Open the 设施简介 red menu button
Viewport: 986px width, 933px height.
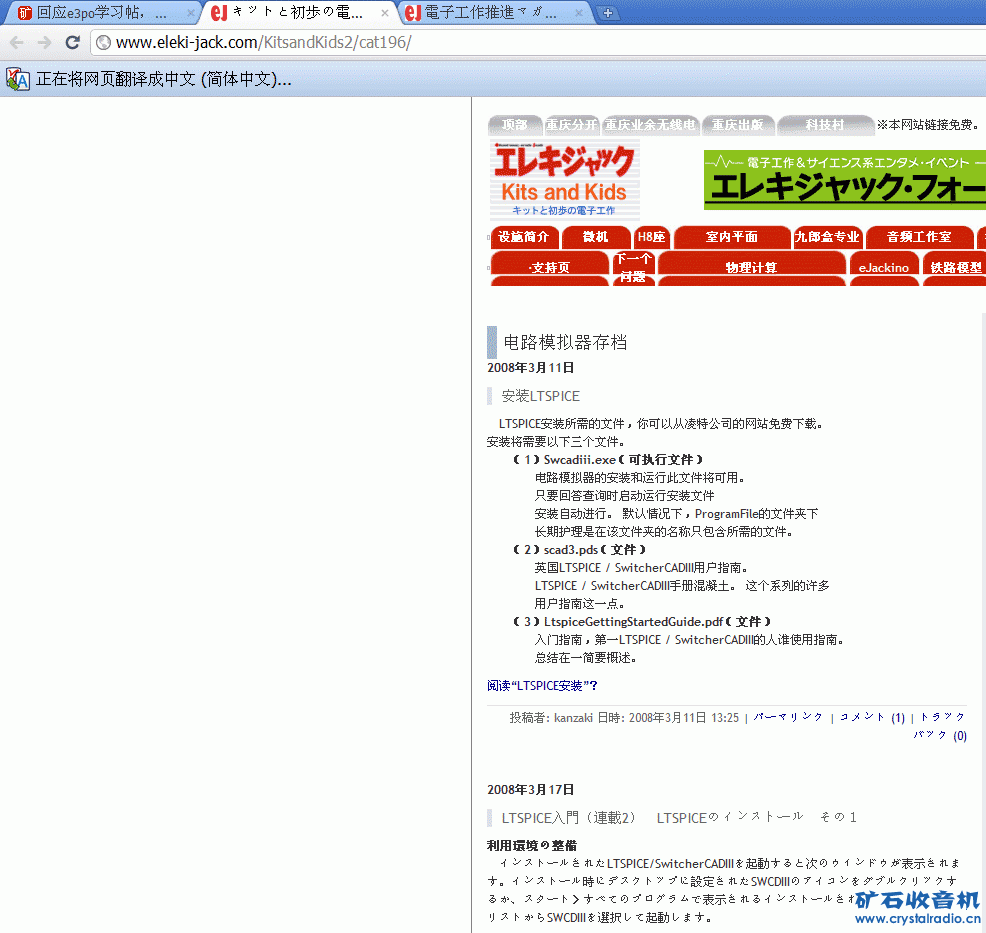click(524, 237)
